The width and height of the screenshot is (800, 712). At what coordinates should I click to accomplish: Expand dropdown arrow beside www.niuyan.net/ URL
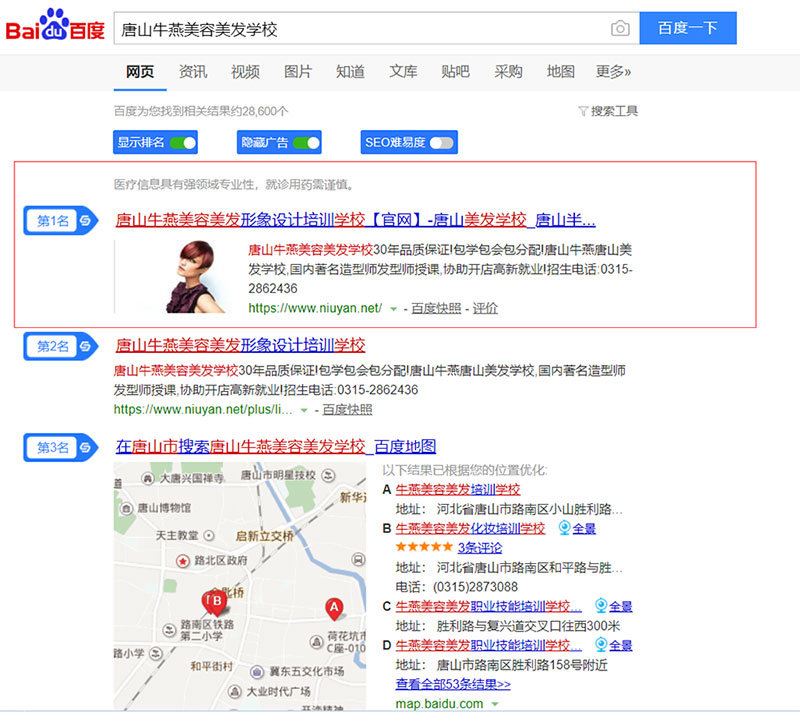tap(393, 309)
